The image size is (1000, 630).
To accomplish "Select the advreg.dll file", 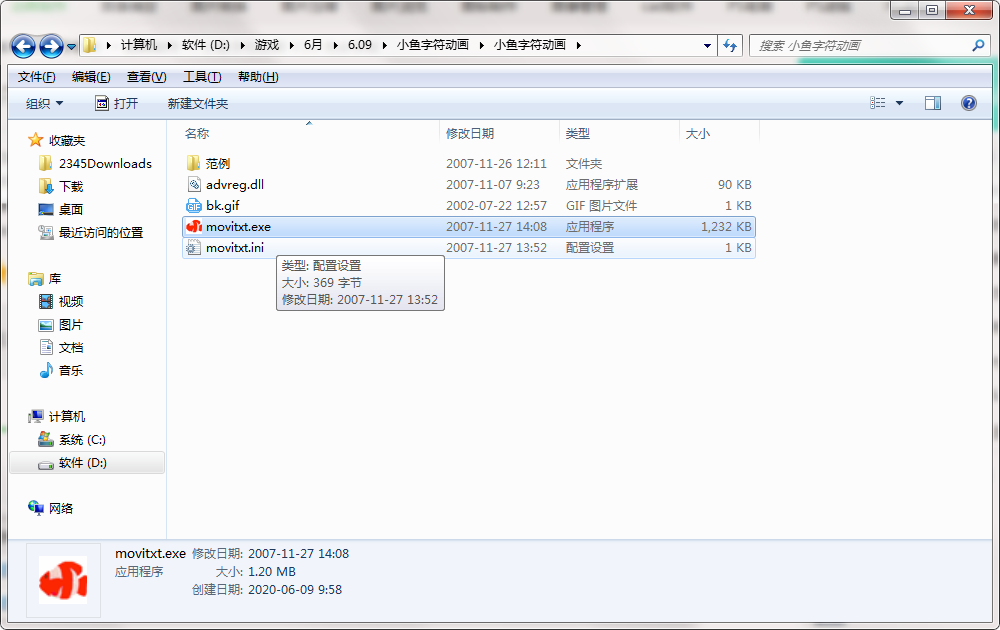I will pos(235,185).
